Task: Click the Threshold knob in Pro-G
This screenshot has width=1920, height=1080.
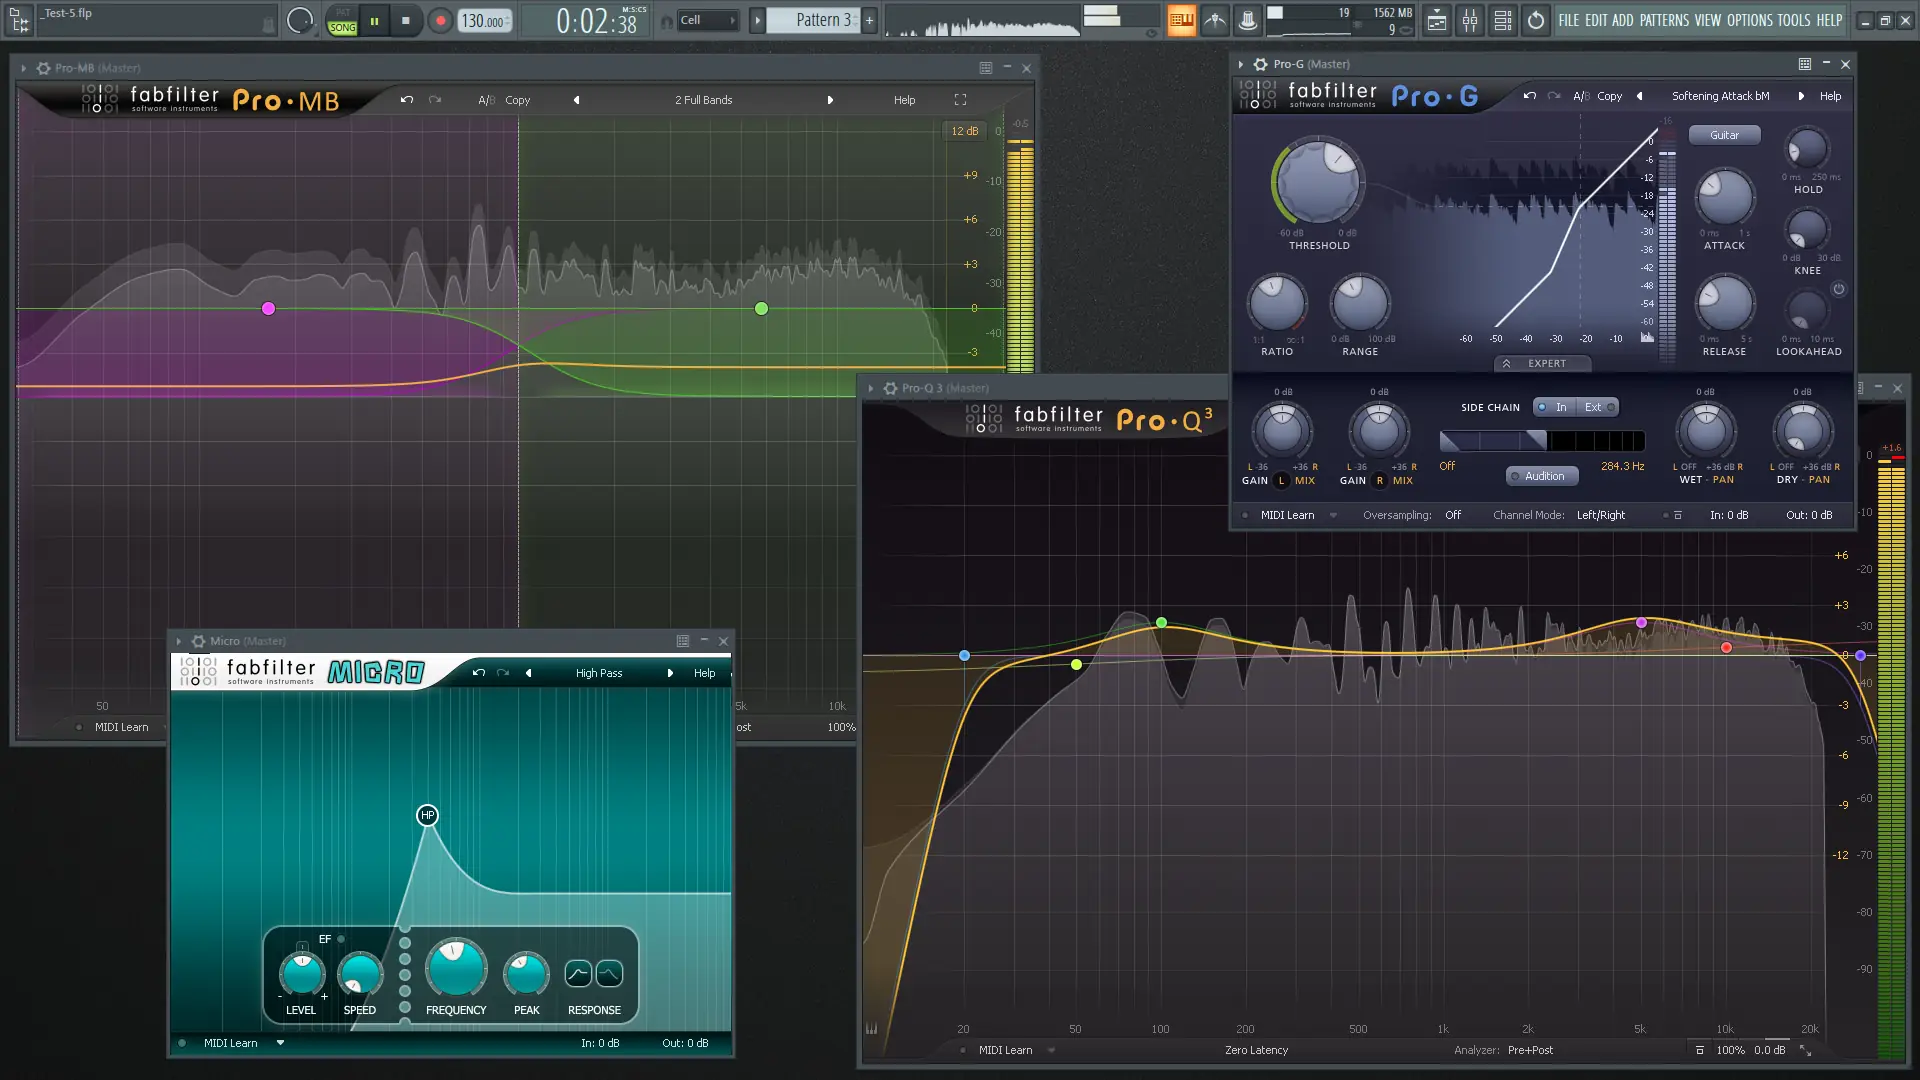Action: (x=1318, y=182)
